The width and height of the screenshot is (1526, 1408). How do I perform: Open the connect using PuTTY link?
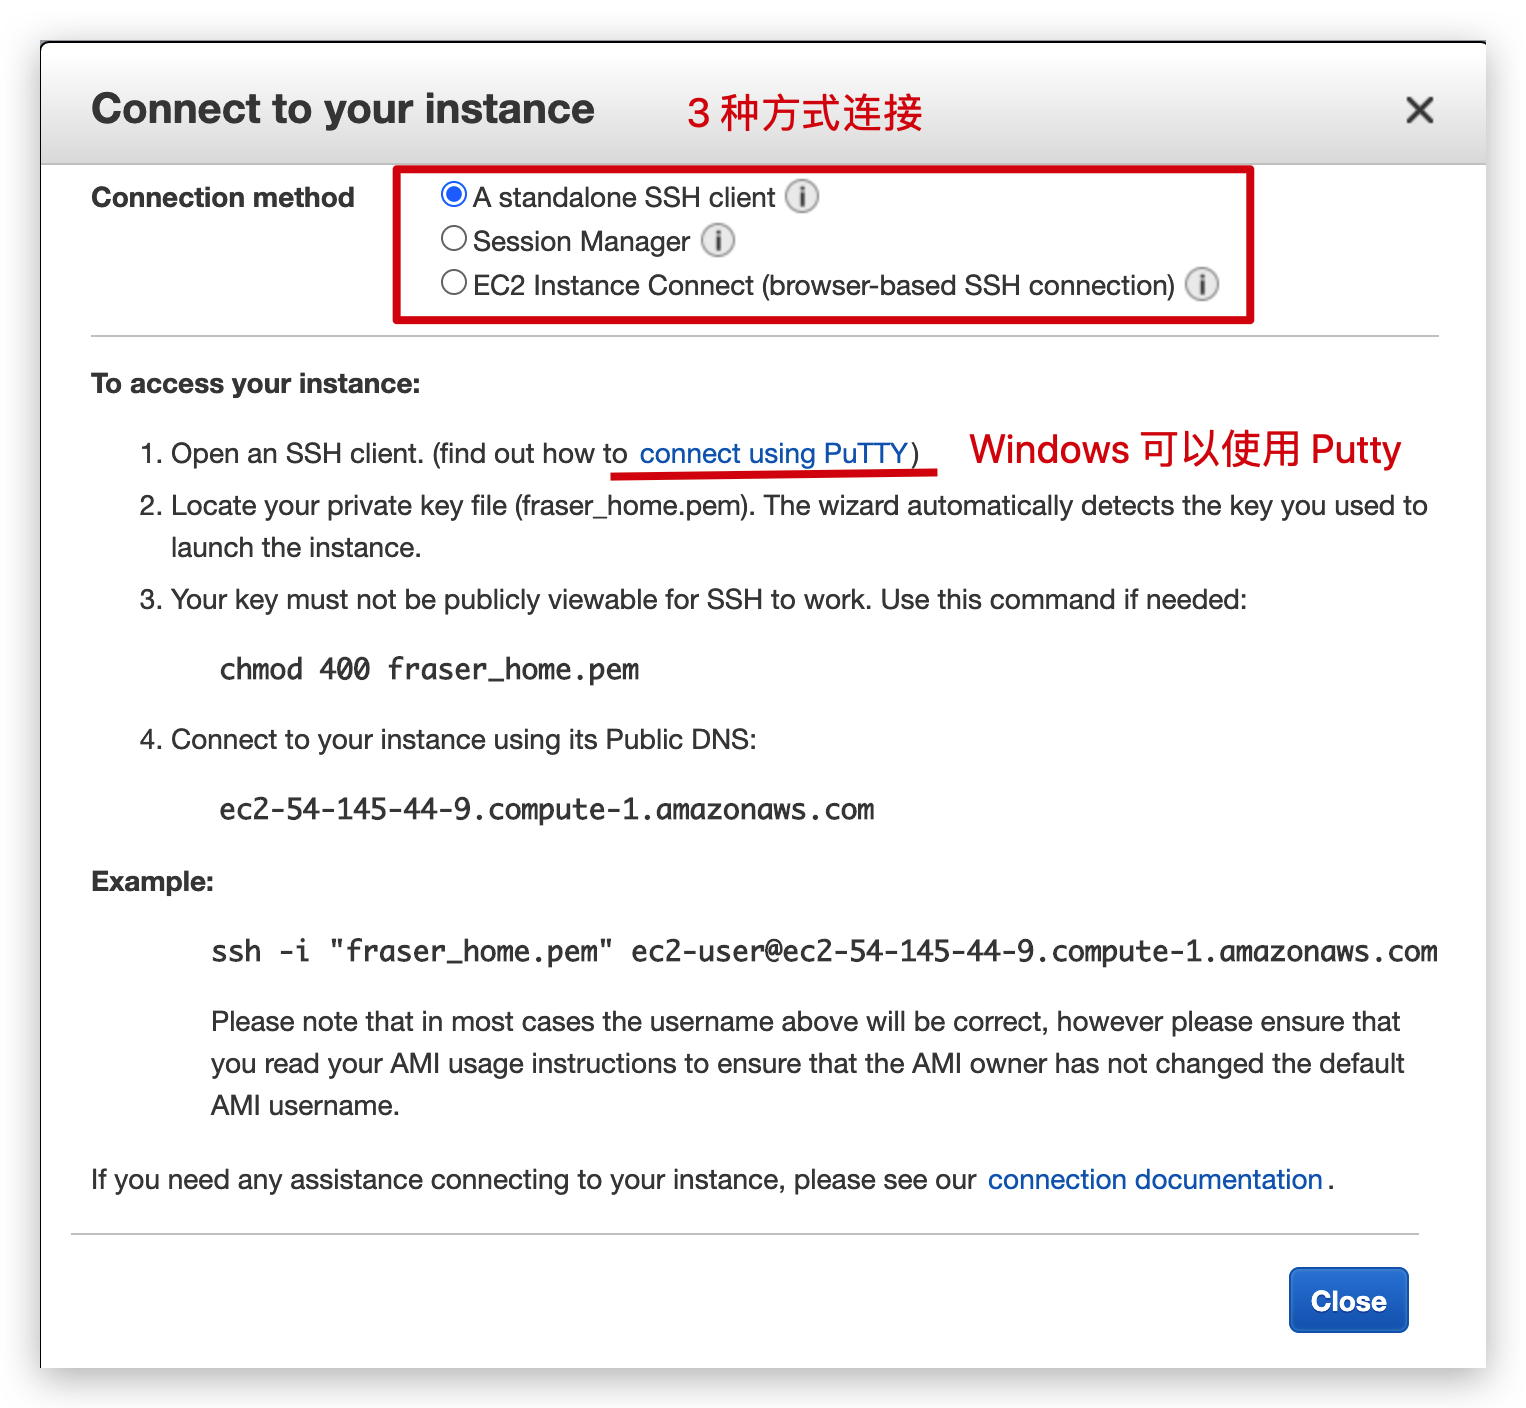(774, 454)
